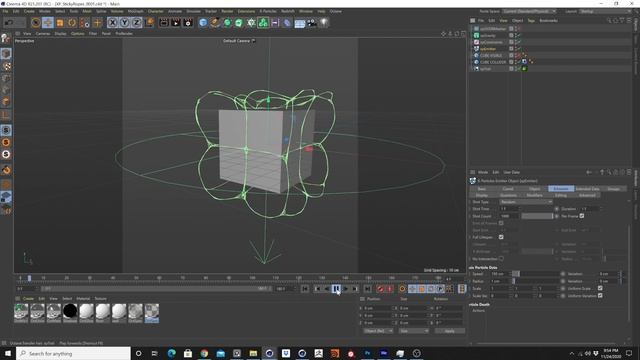Toggle Uniform Variation checkbox
The image size is (640, 360).
point(600,296)
